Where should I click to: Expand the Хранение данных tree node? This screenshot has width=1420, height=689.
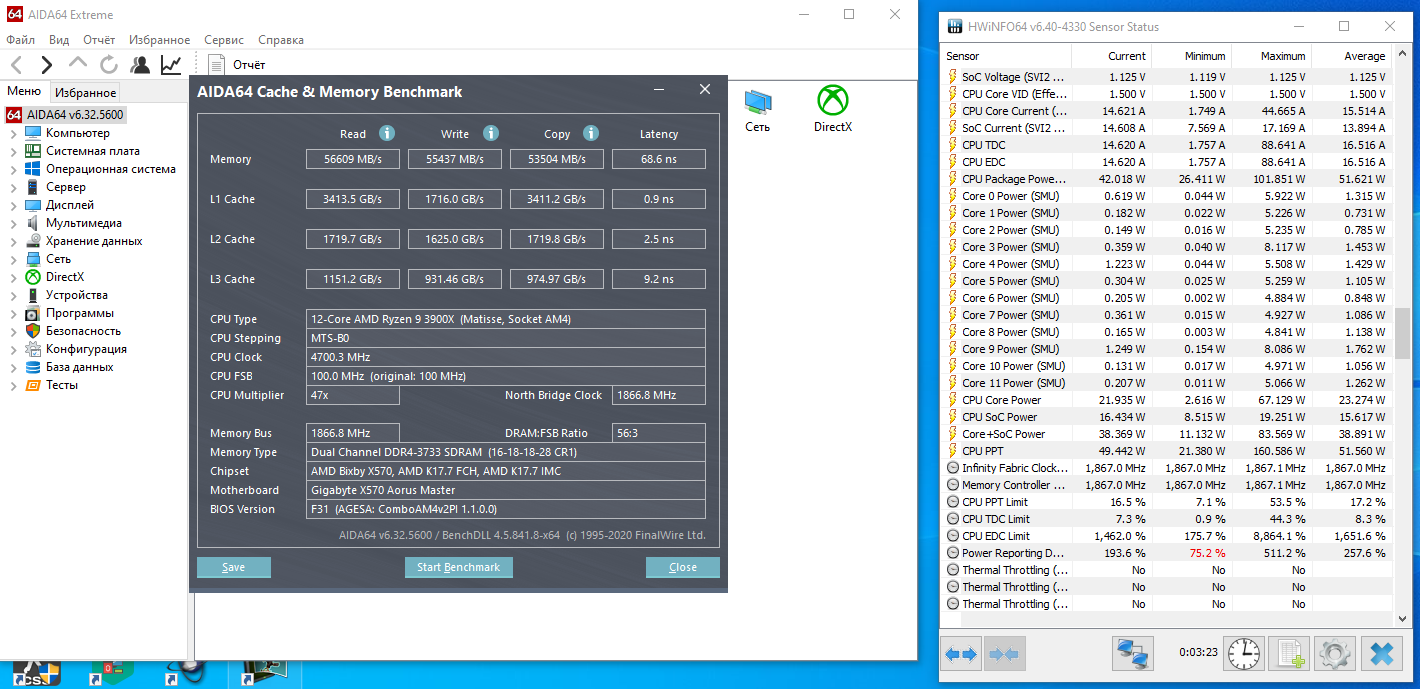pyautogui.click(x=13, y=241)
